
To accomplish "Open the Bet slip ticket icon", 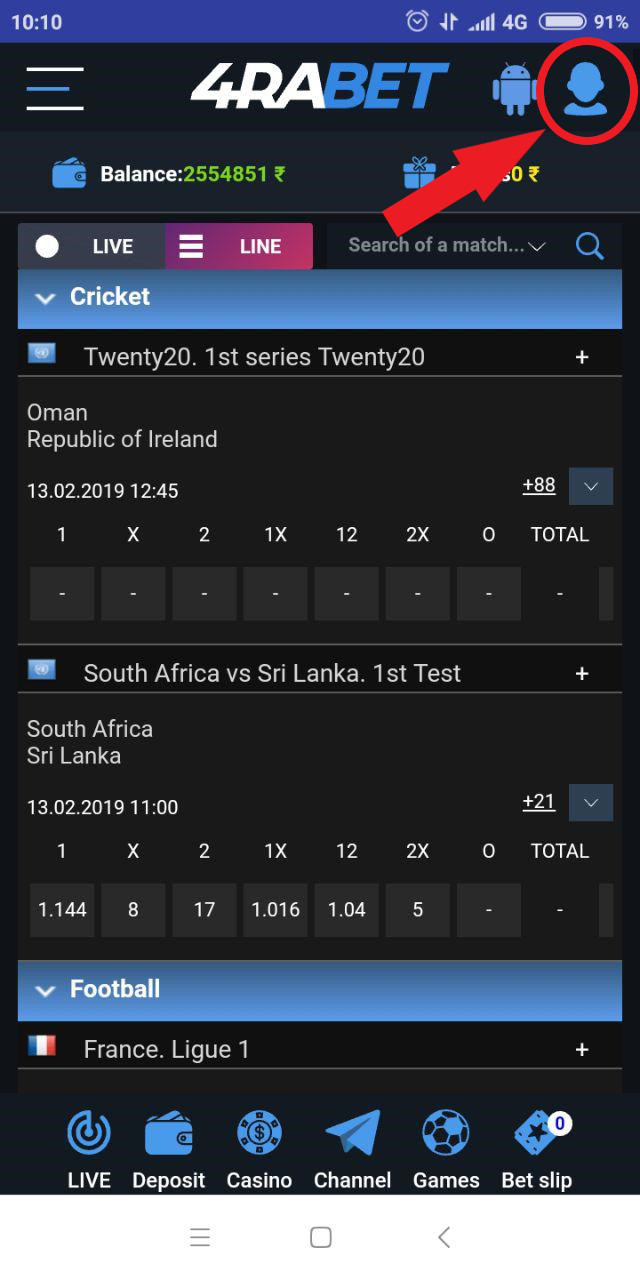I will pyautogui.click(x=536, y=1135).
